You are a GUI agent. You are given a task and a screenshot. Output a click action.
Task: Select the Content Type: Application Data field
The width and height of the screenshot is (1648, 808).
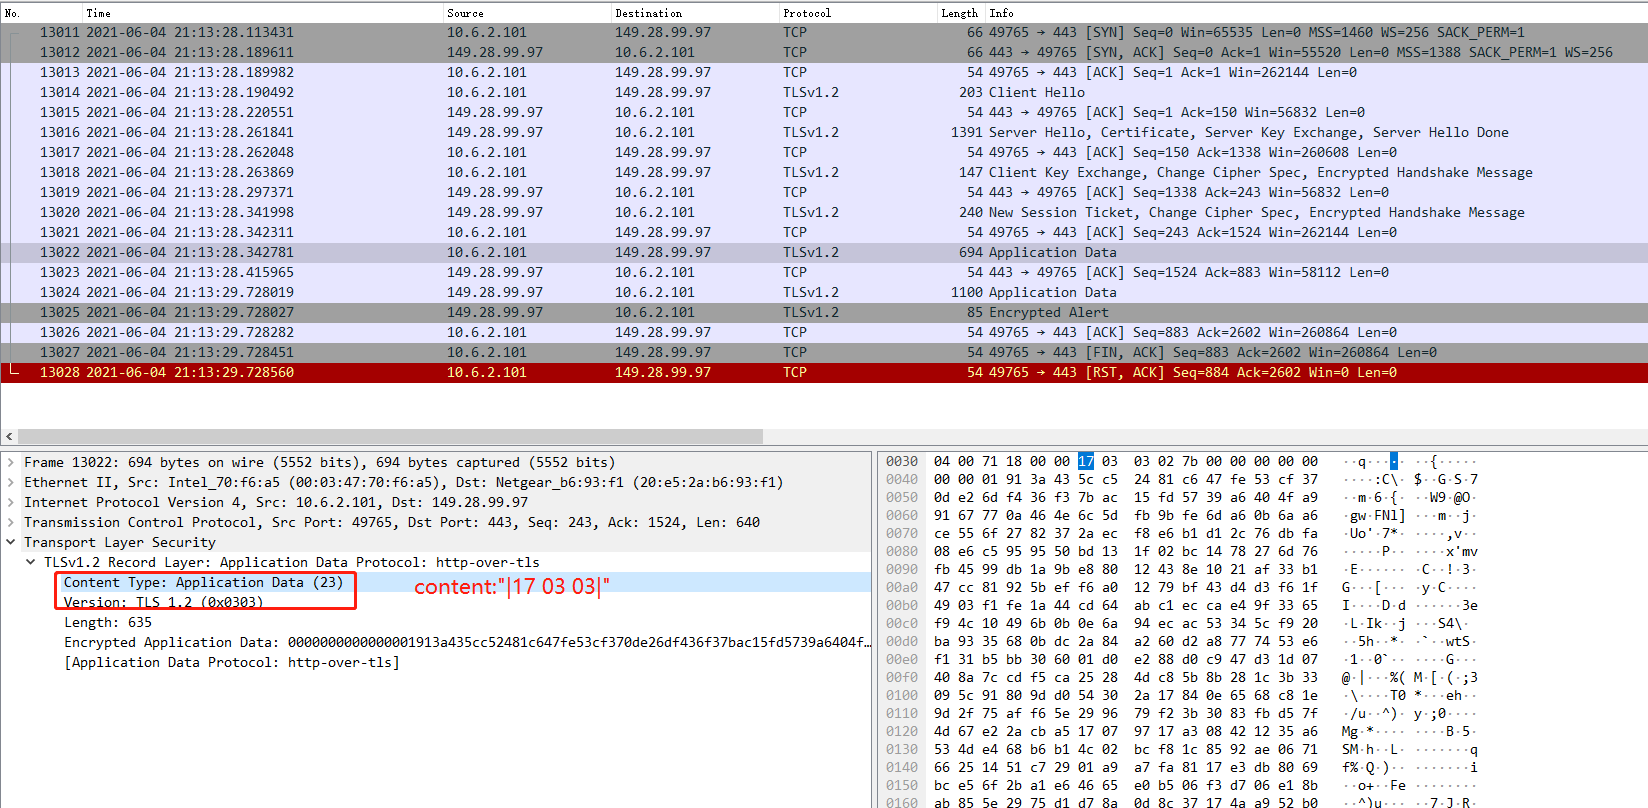[203, 582]
